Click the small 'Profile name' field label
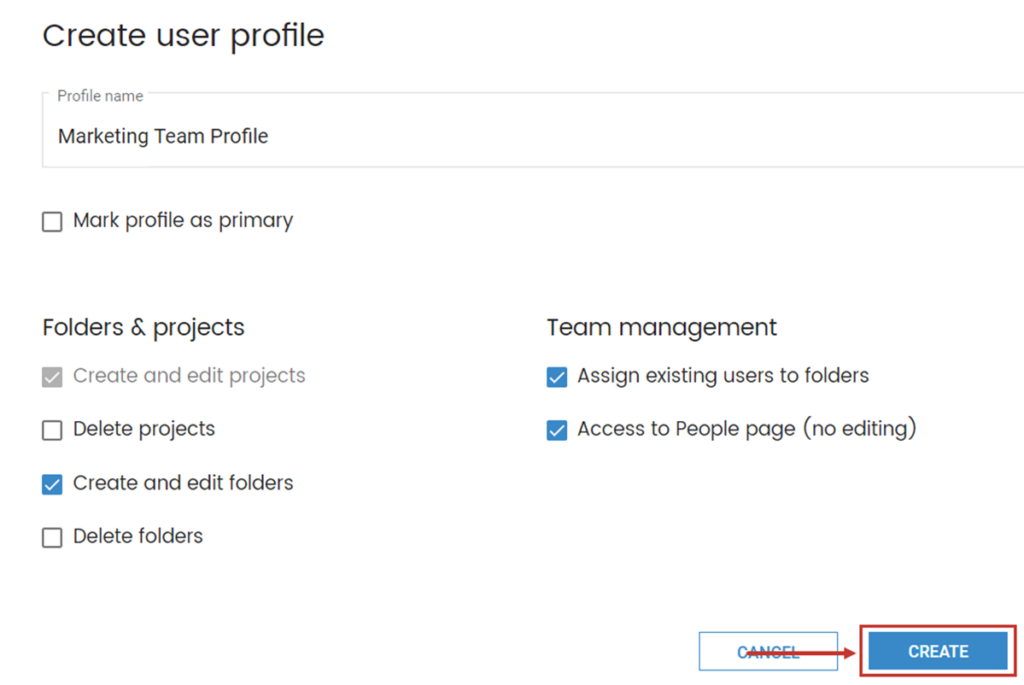Viewport: 1024px width, 685px height. [100, 96]
